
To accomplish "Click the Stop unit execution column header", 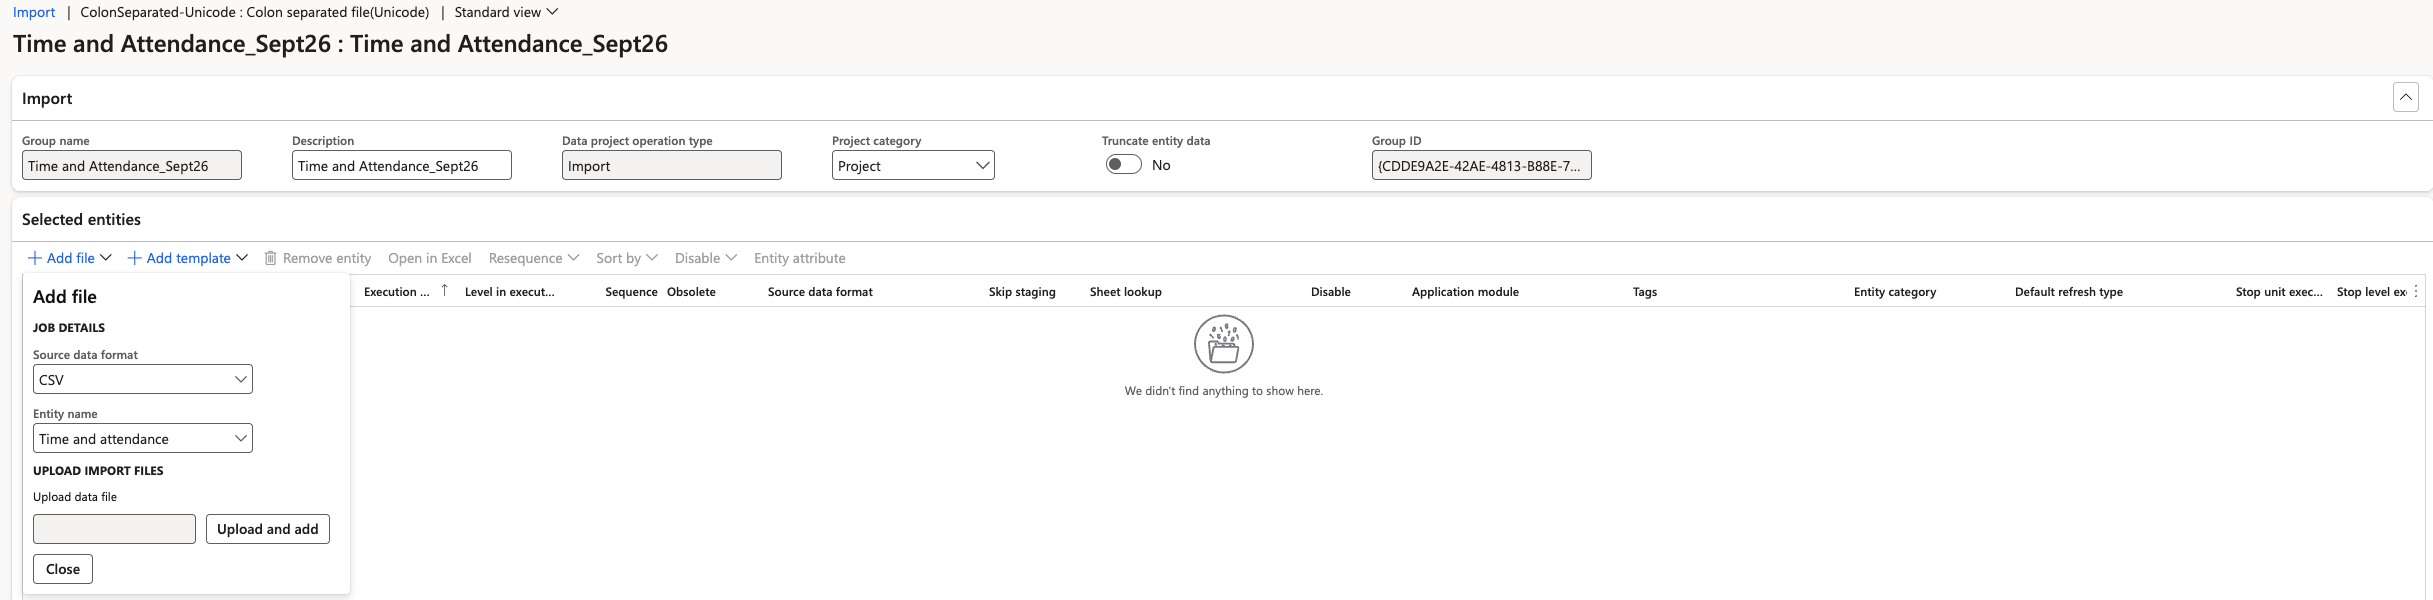I will (2279, 292).
